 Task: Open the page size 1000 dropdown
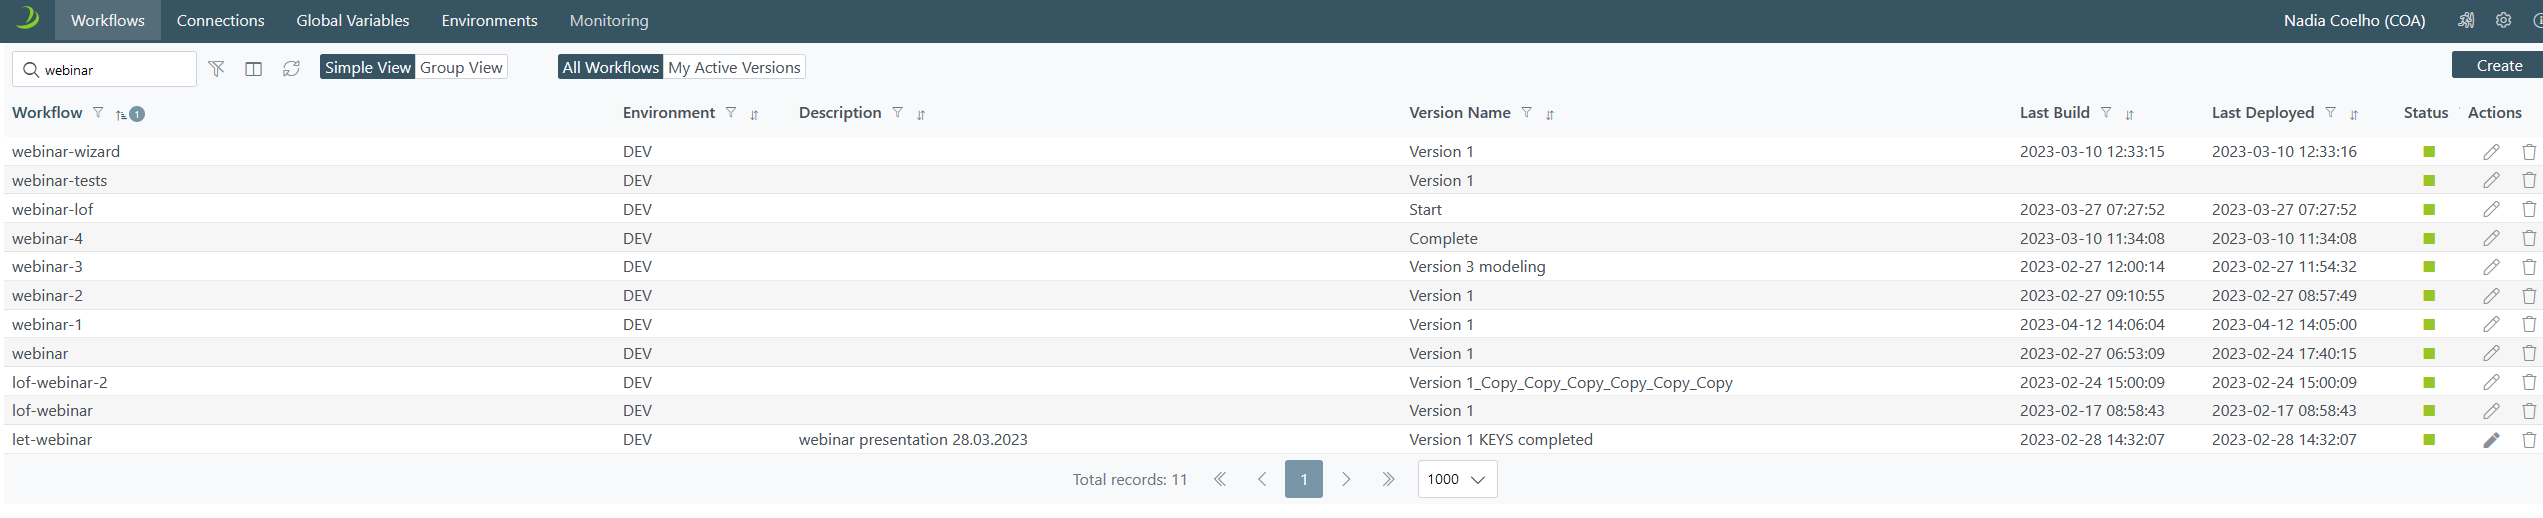[1457, 479]
